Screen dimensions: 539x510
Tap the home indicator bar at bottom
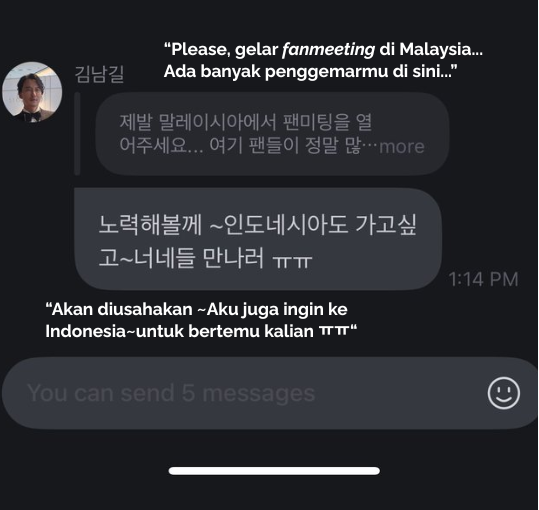tap(274, 470)
